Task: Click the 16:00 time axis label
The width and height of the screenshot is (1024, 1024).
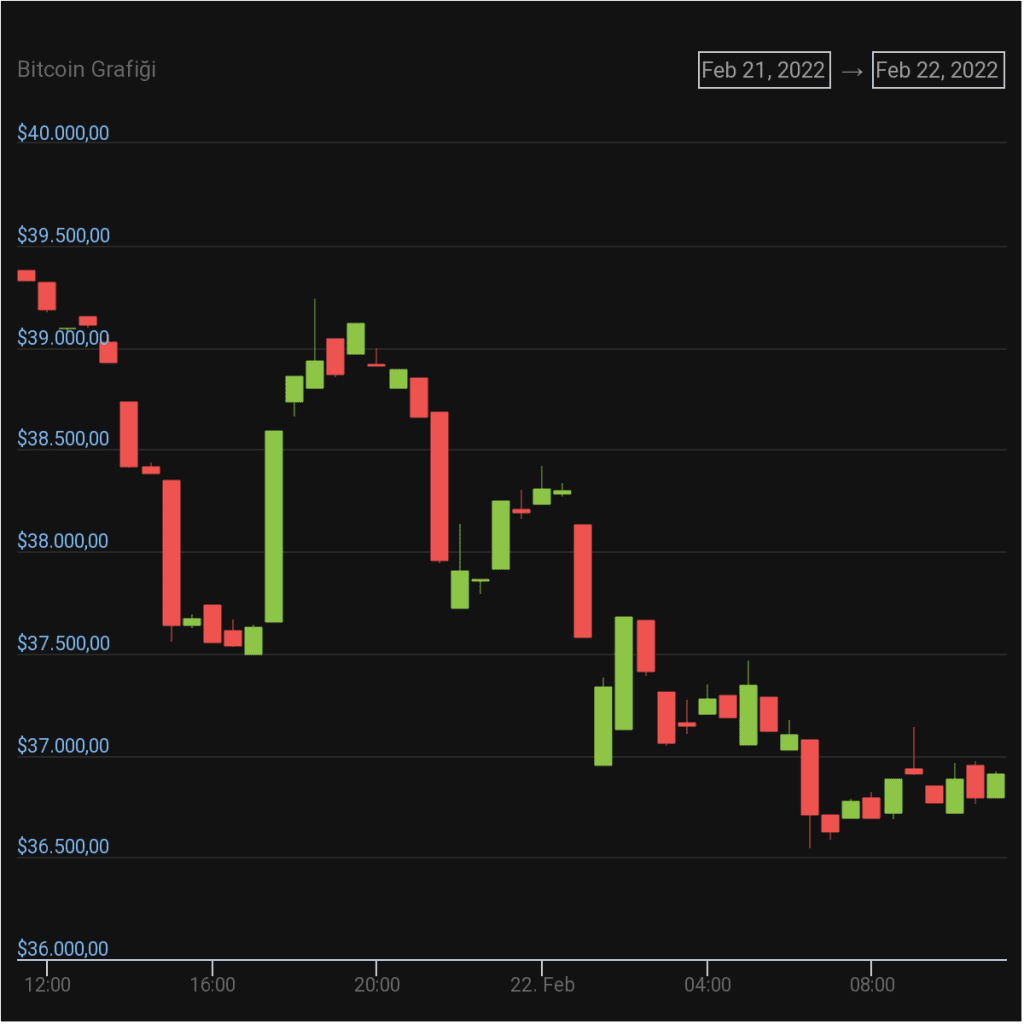Action: [212, 984]
